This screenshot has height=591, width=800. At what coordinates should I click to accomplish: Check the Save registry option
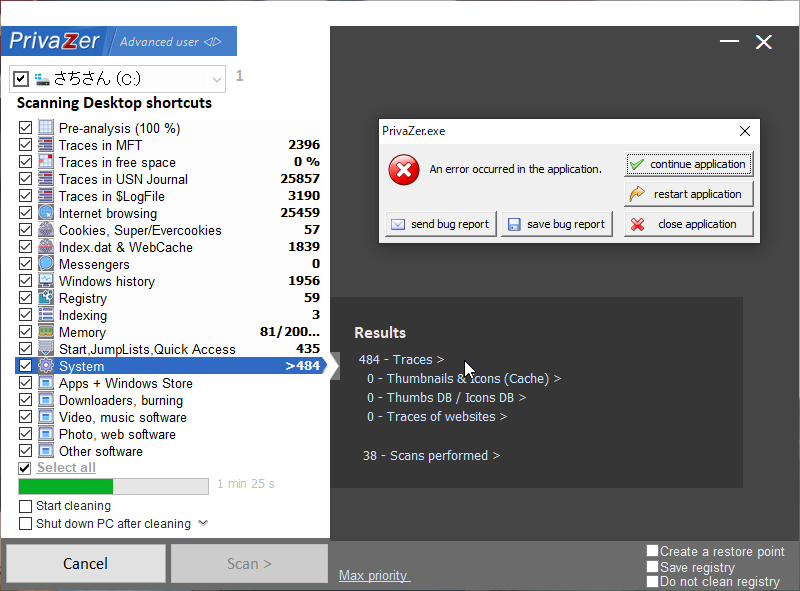pyautogui.click(x=653, y=567)
